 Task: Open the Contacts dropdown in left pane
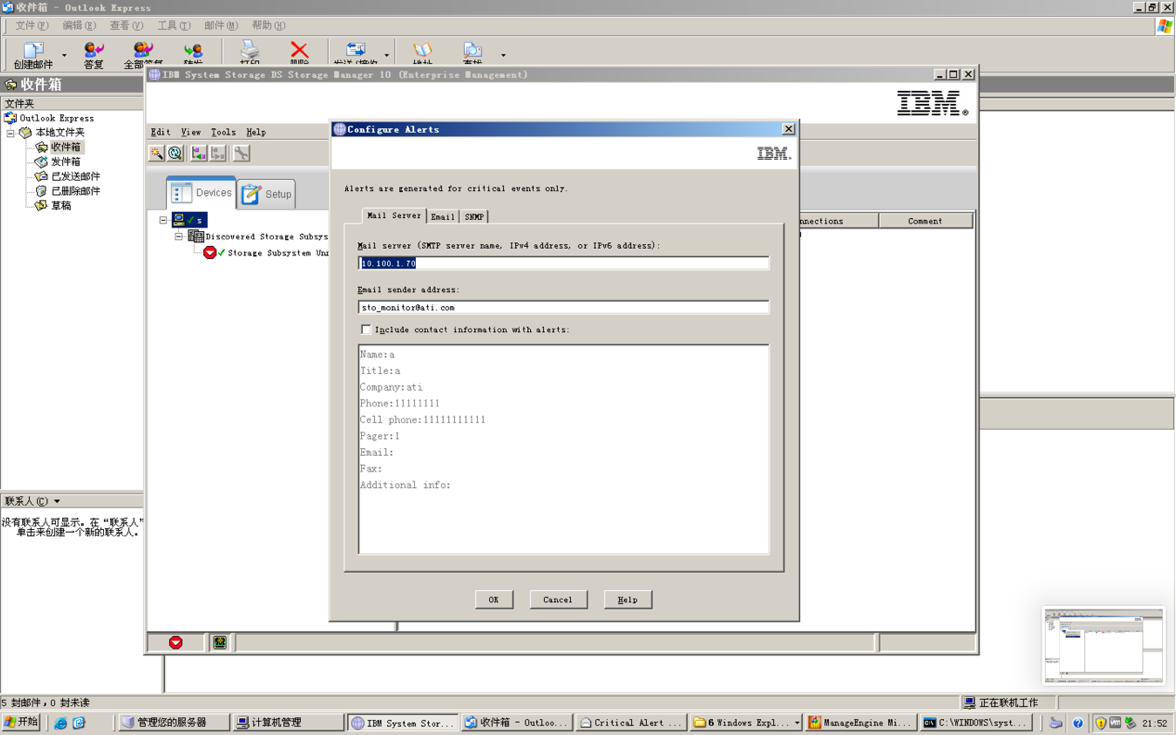click(57, 501)
